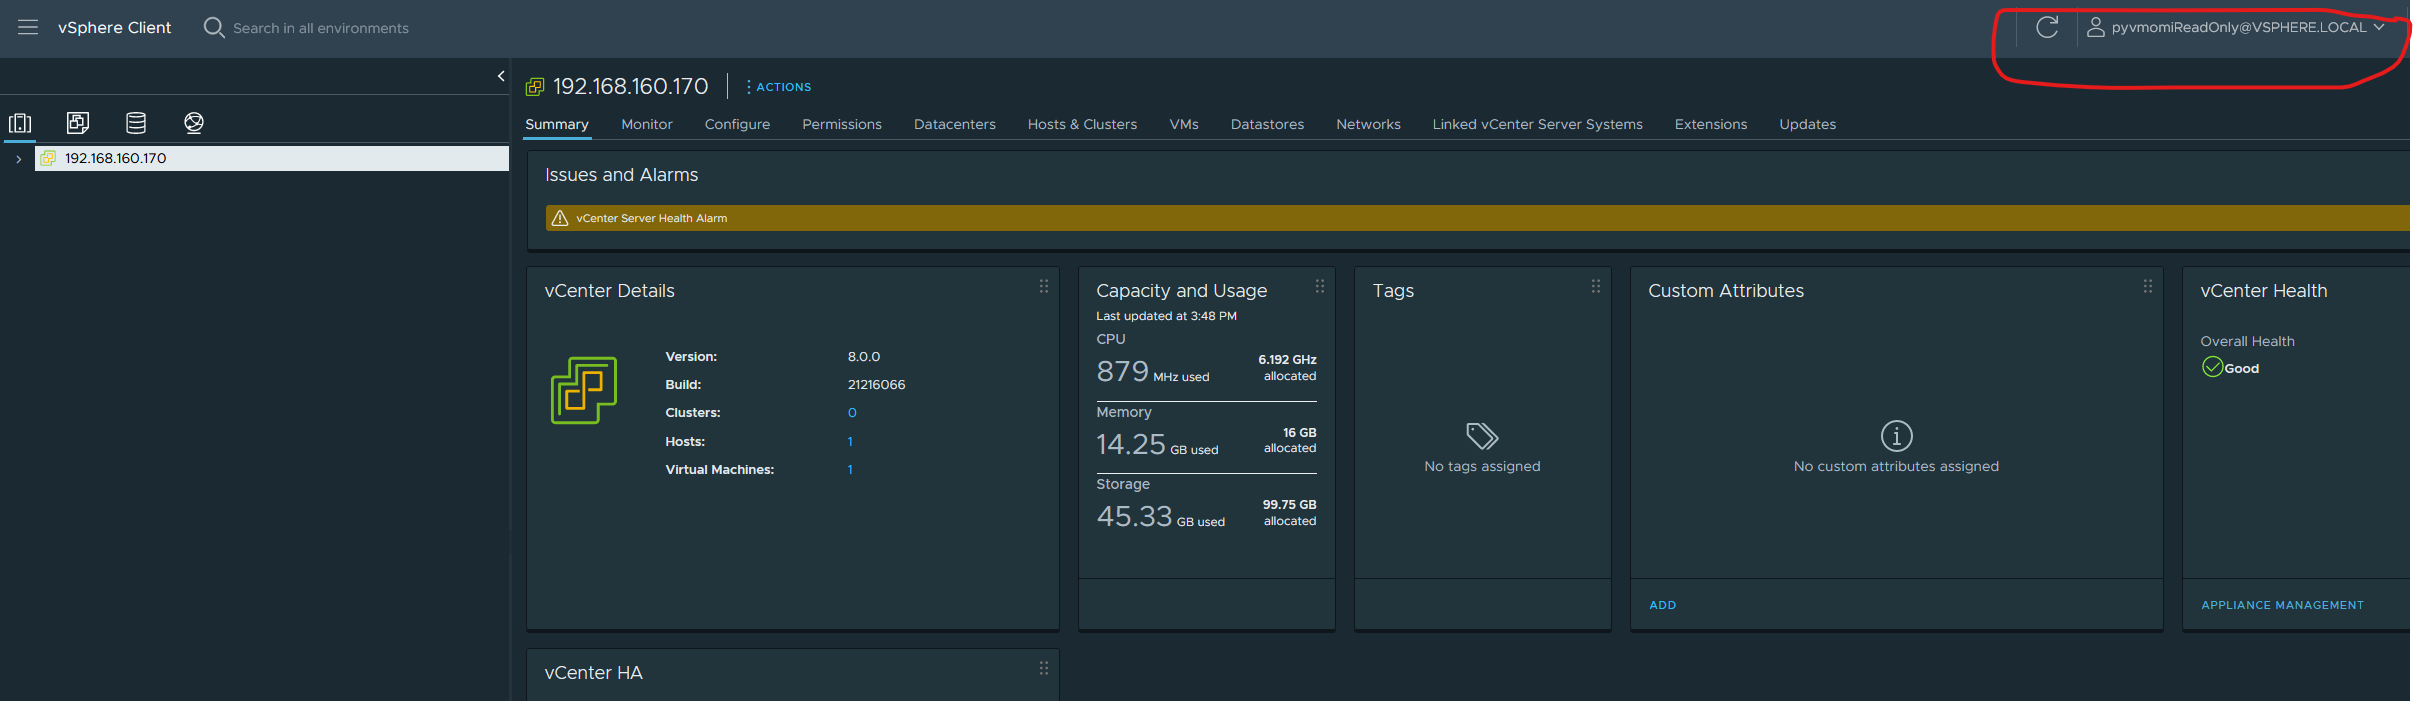The width and height of the screenshot is (2414, 701).
Task: Click the Virtual Machines count link
Action: [850, 469]
